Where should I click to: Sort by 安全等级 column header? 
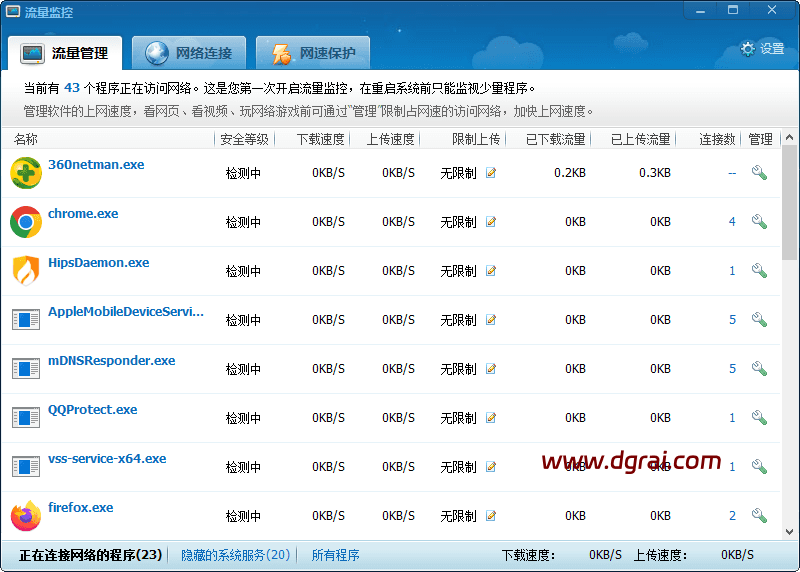pyautogui.click(x=244, y=139)
